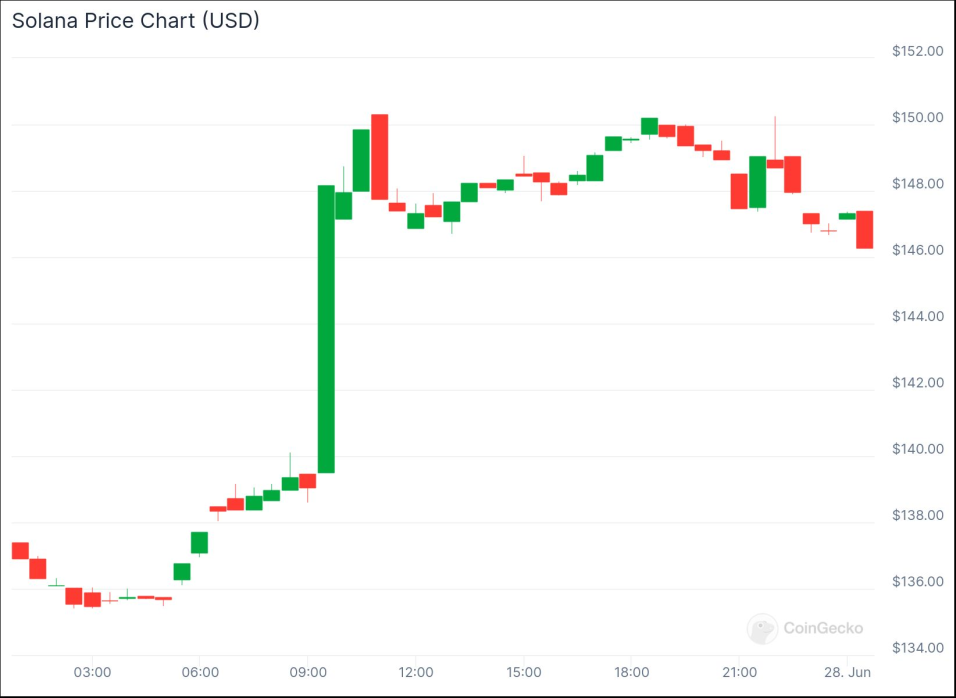Click the 28. Jun date label
956x698 pixels.
[x=847, y=672]
